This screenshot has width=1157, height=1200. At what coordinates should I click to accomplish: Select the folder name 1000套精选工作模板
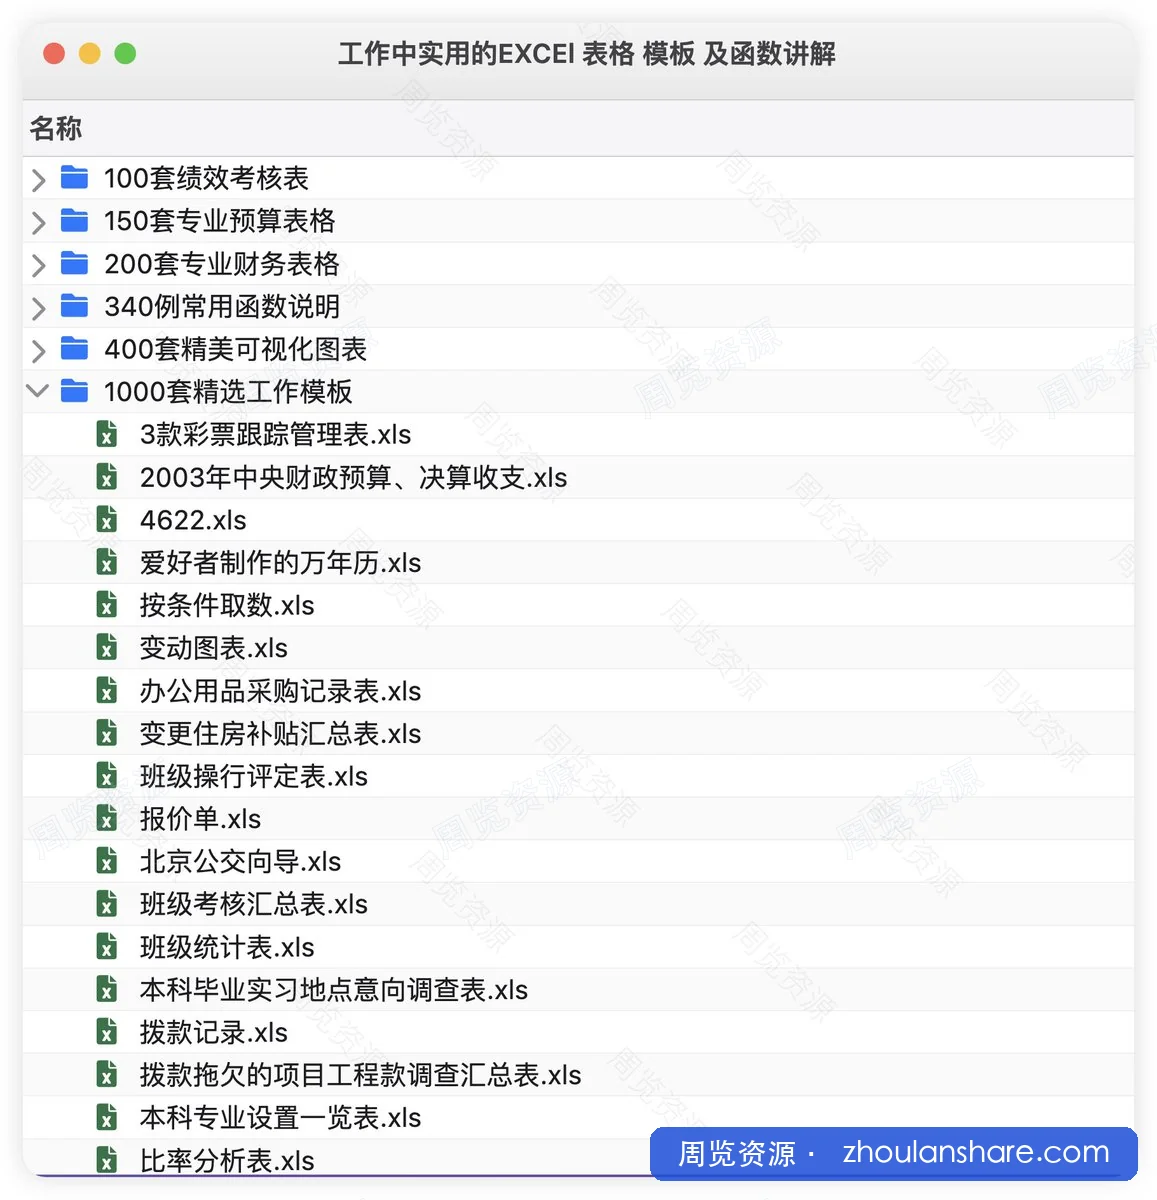(x=228, y=392)
